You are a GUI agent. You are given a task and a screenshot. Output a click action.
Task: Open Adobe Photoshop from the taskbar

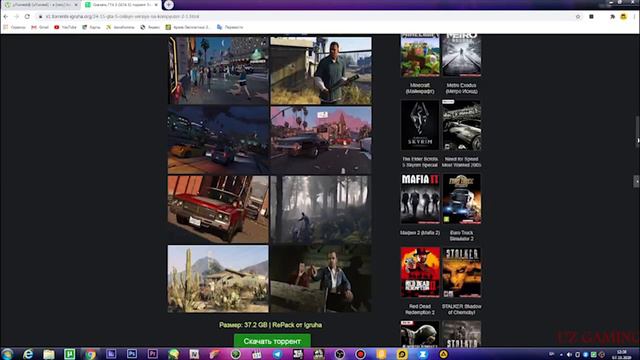132,354
